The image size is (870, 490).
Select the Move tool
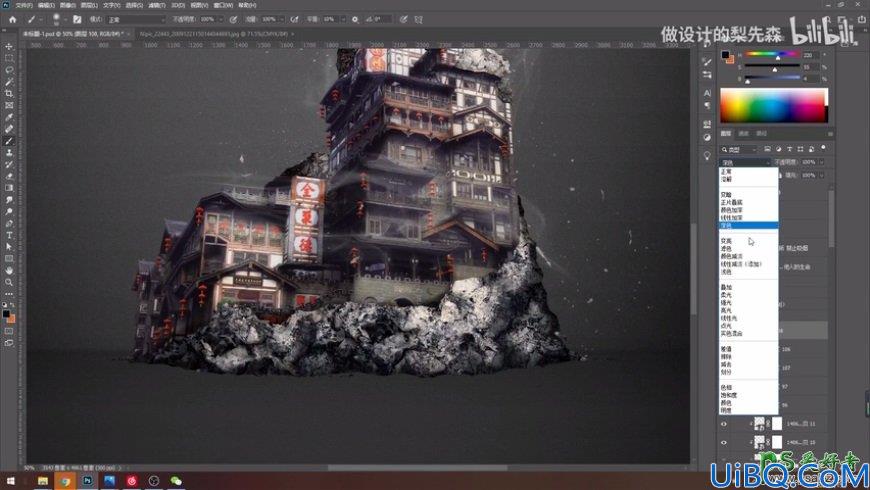[x=9, y=46]
